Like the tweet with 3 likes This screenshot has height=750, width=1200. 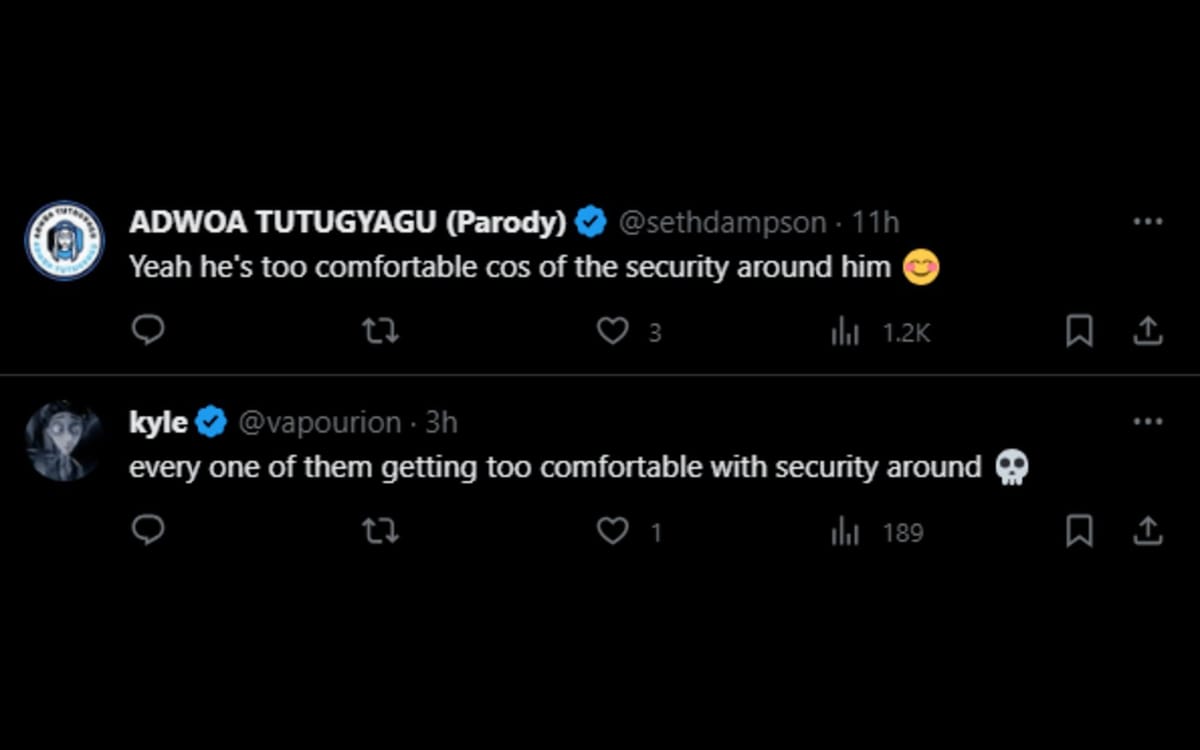pos(612,331)
